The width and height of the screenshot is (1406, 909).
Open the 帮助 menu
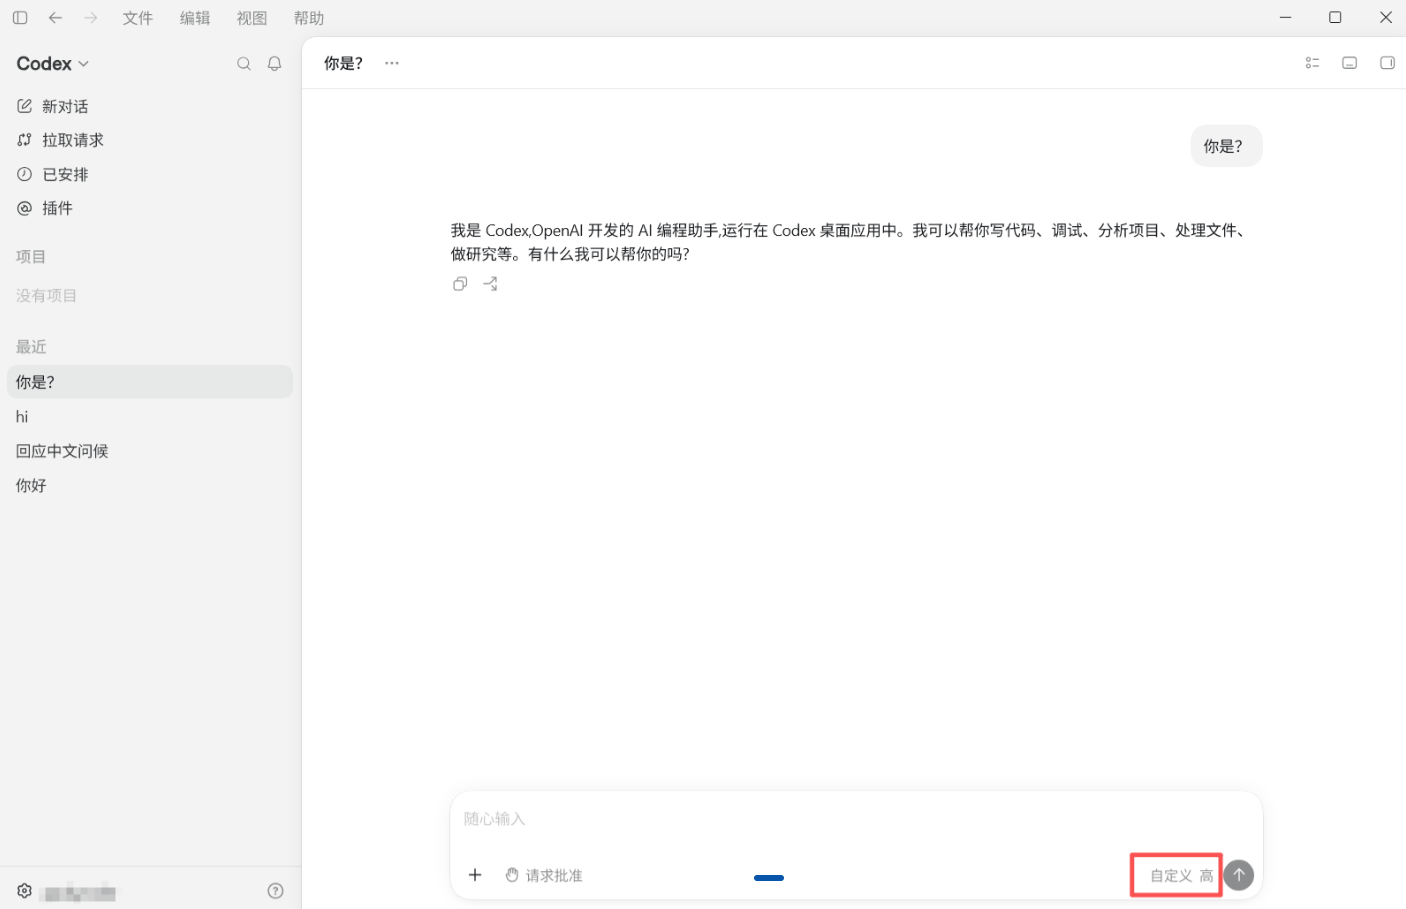click(x=309, y=18)
